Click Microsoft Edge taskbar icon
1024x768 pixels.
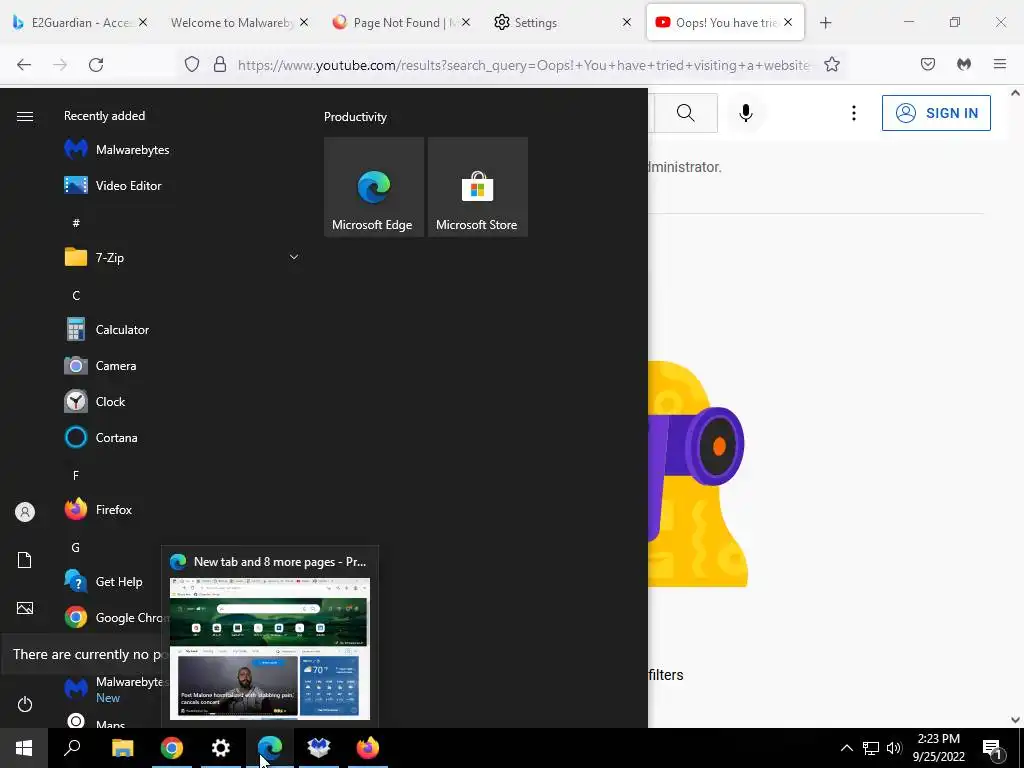click(270, 748)
